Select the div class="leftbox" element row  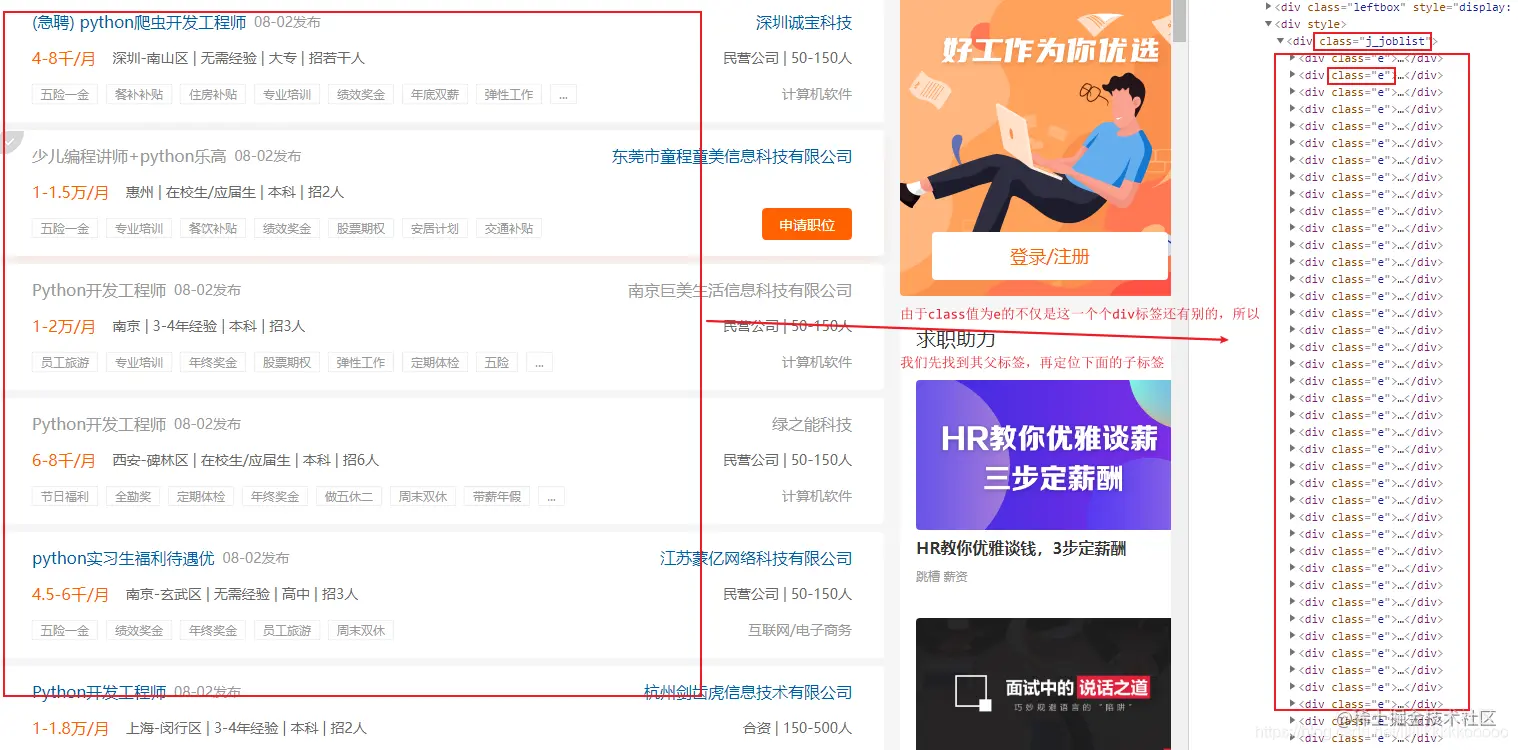(x=1390, y=7)
